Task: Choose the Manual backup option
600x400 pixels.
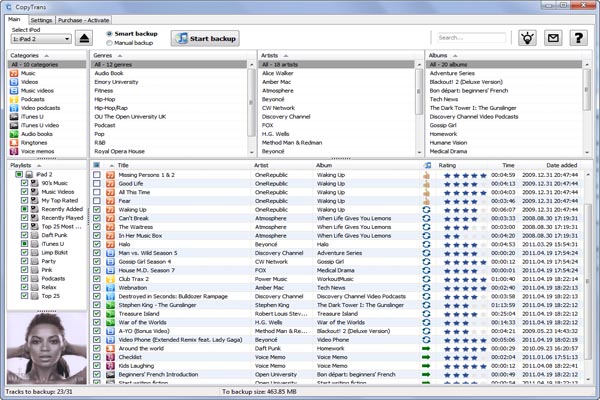Action: pos(109,43)
